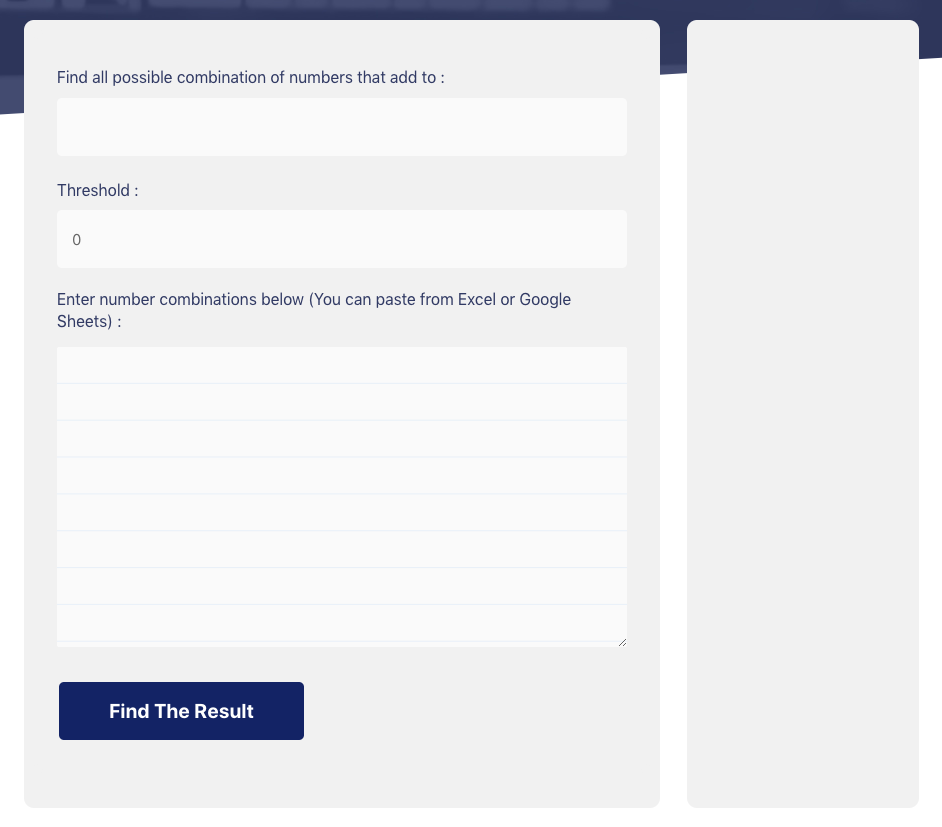Place cursor on second line of text area

(342, 402)
